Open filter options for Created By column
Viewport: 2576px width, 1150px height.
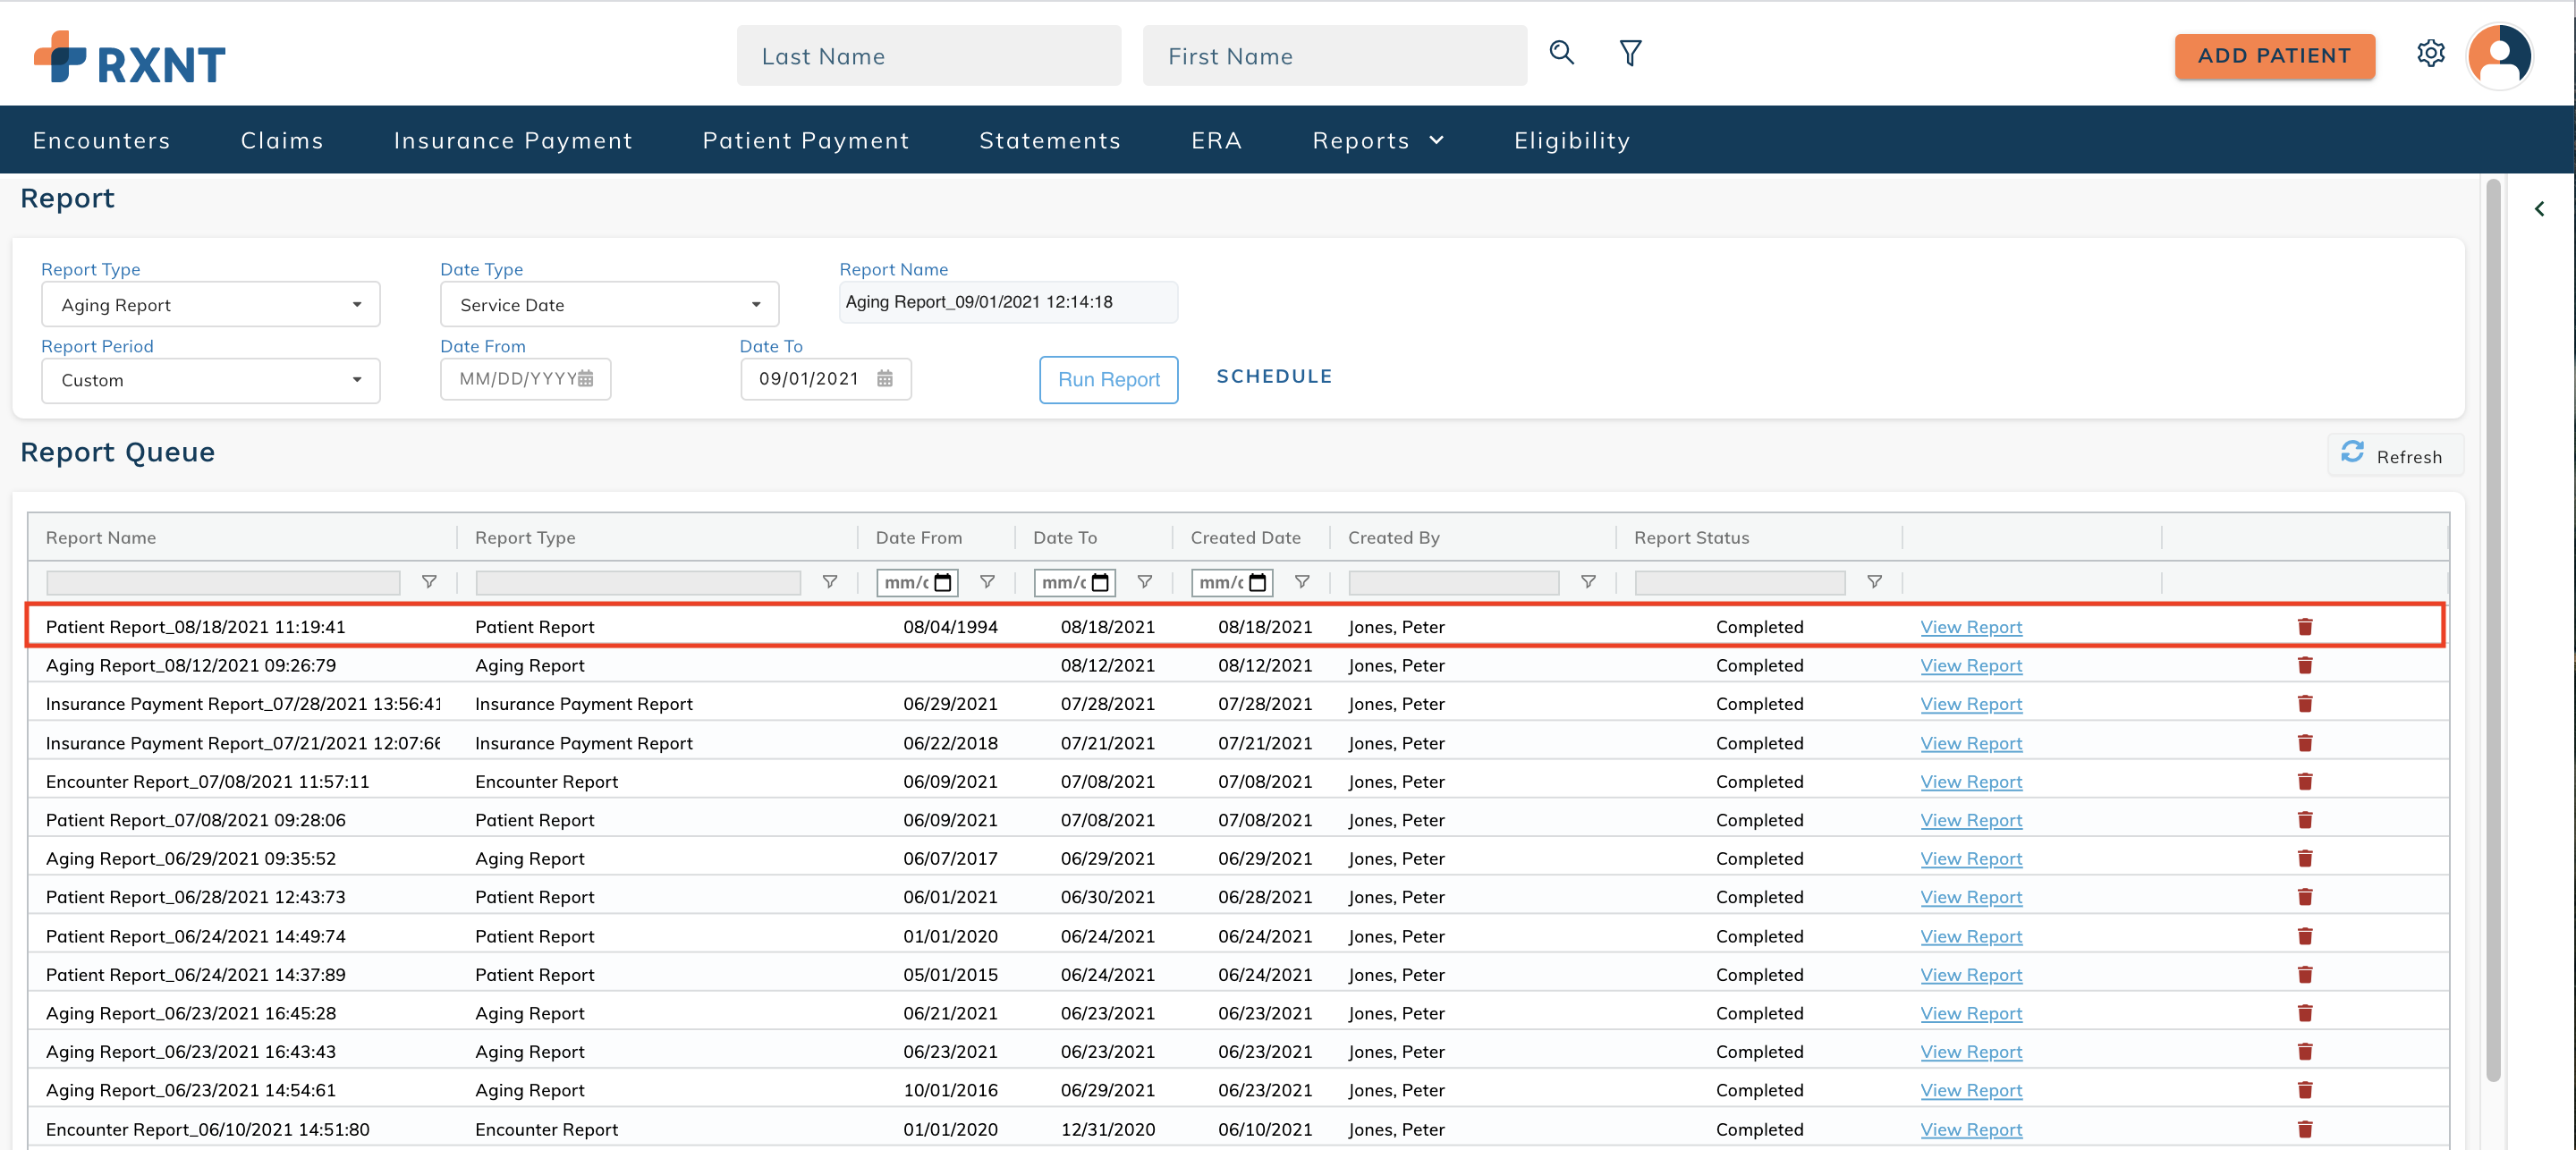click(x=1588, y=582)
